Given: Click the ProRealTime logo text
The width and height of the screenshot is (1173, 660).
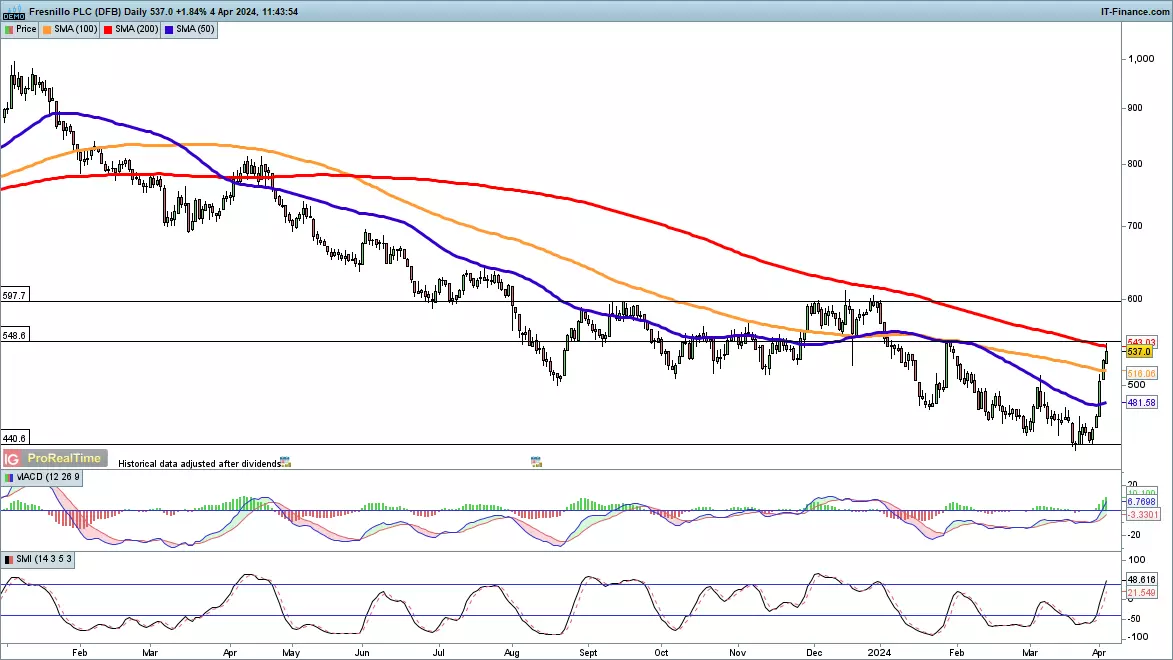Looking at the screenshot, I should 64,458.
